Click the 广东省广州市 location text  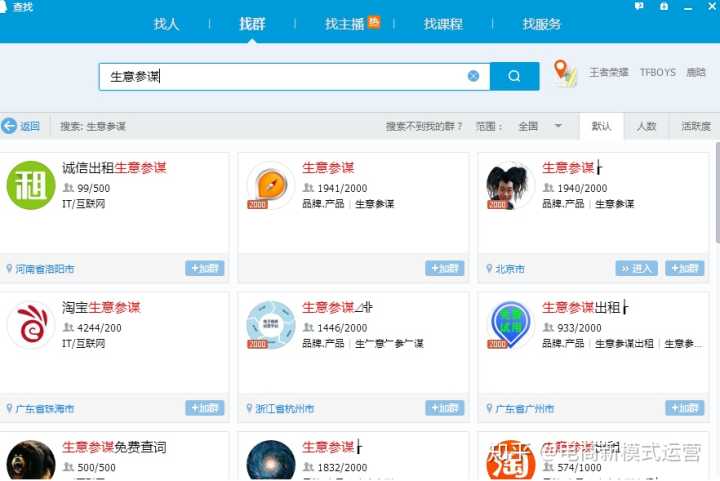coord(525,408)
